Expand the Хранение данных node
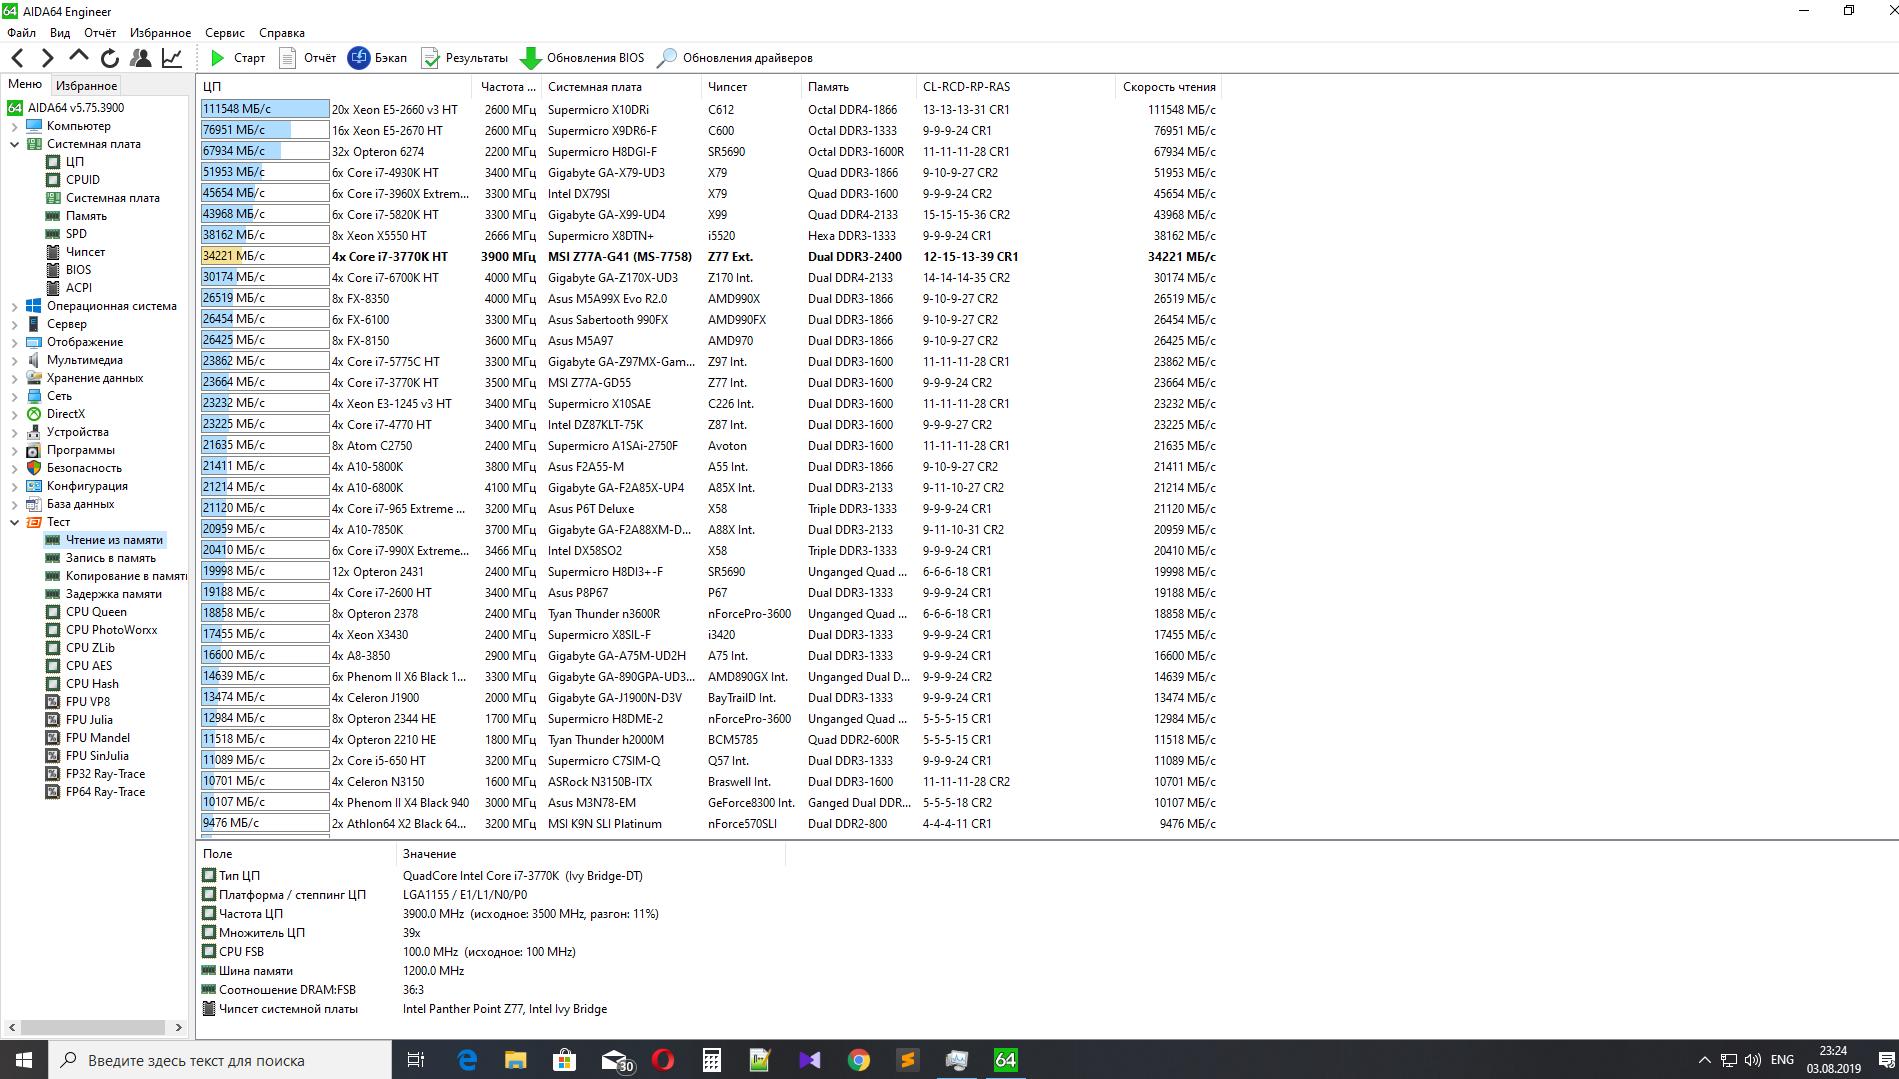This screenshot has width=1899, height=1079. 14,378
